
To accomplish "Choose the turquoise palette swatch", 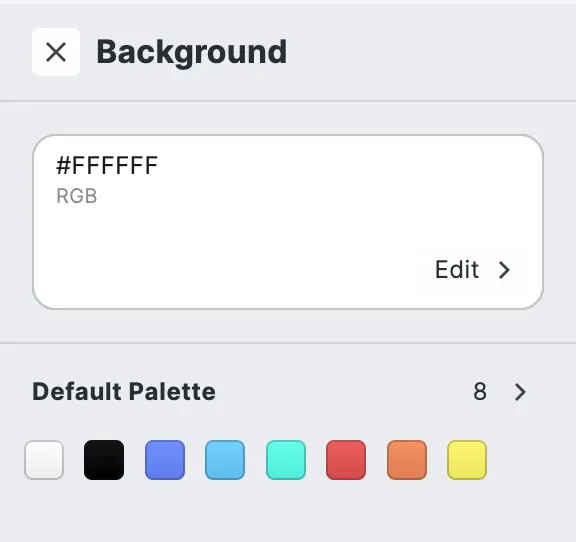I will pos(286,460).
